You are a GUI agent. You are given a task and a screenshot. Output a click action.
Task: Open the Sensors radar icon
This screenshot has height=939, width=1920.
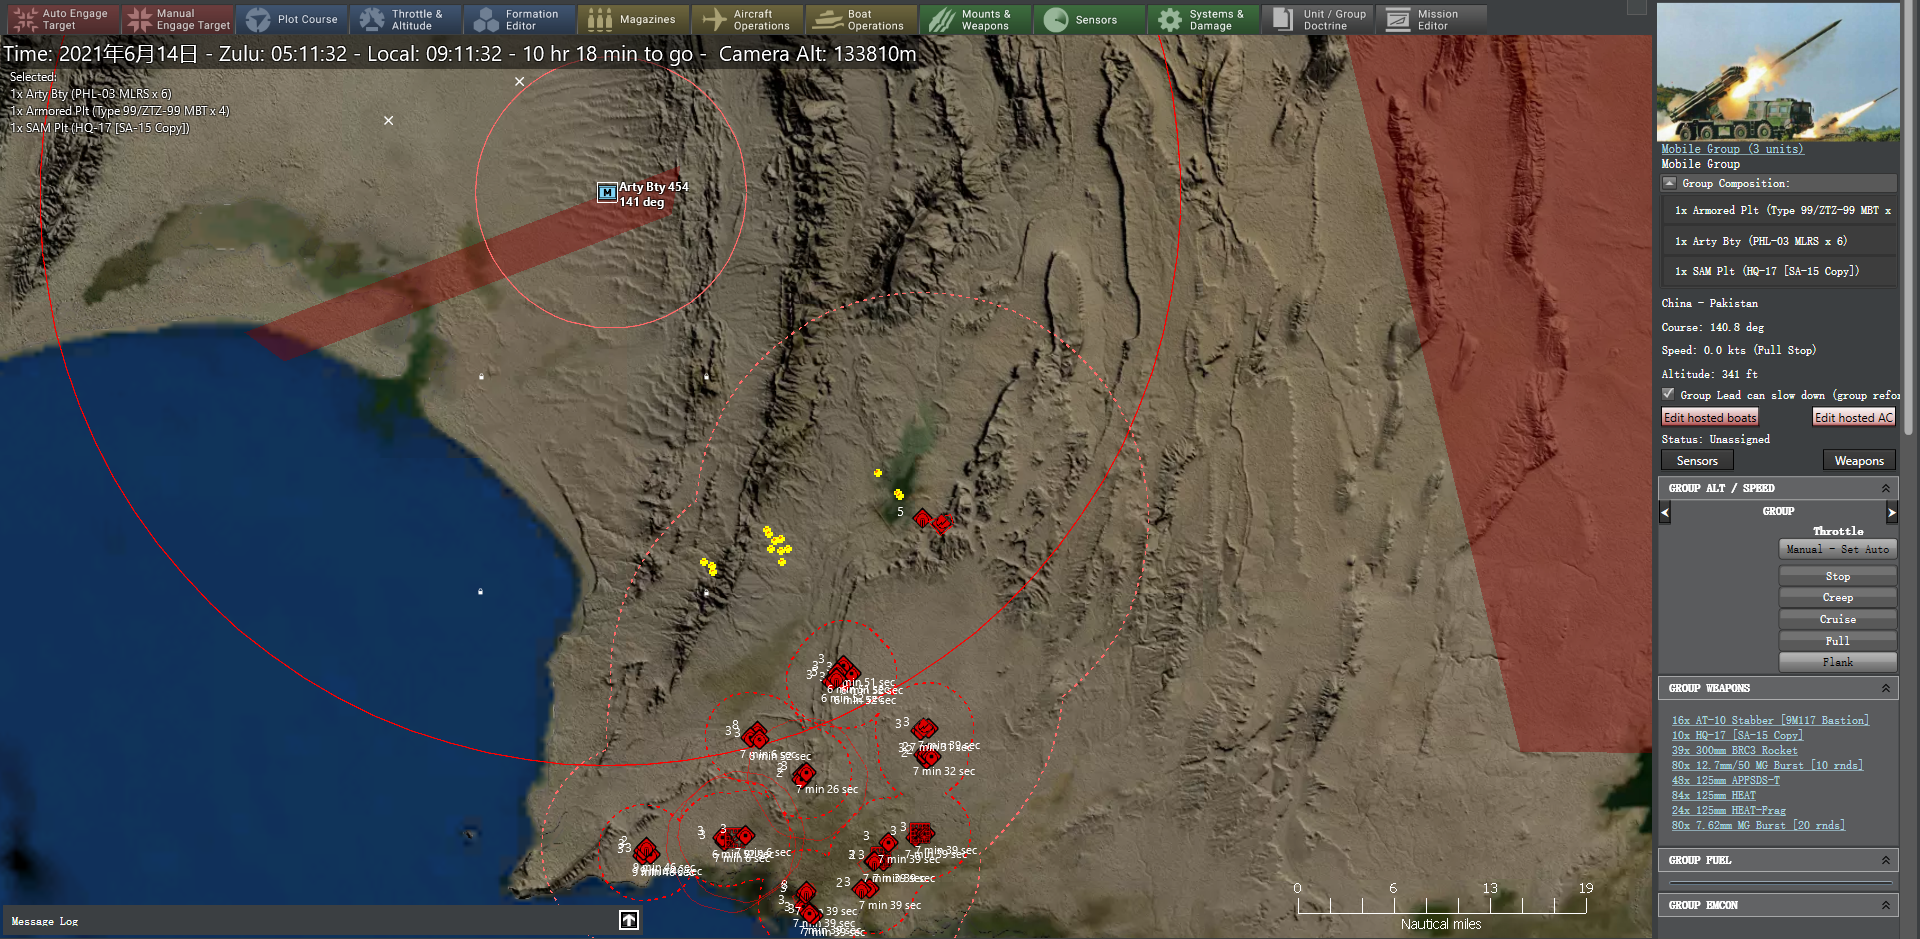pos(1056,19)
